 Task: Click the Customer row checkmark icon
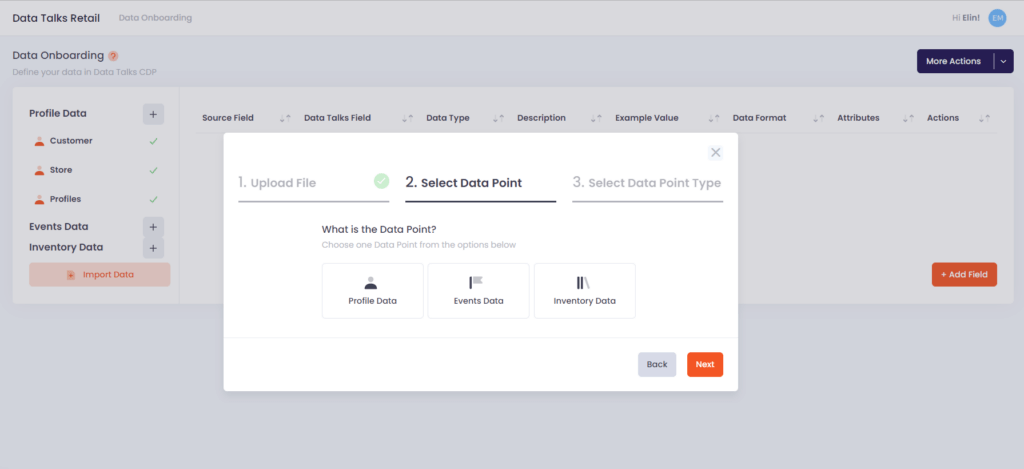pos(153,141)
